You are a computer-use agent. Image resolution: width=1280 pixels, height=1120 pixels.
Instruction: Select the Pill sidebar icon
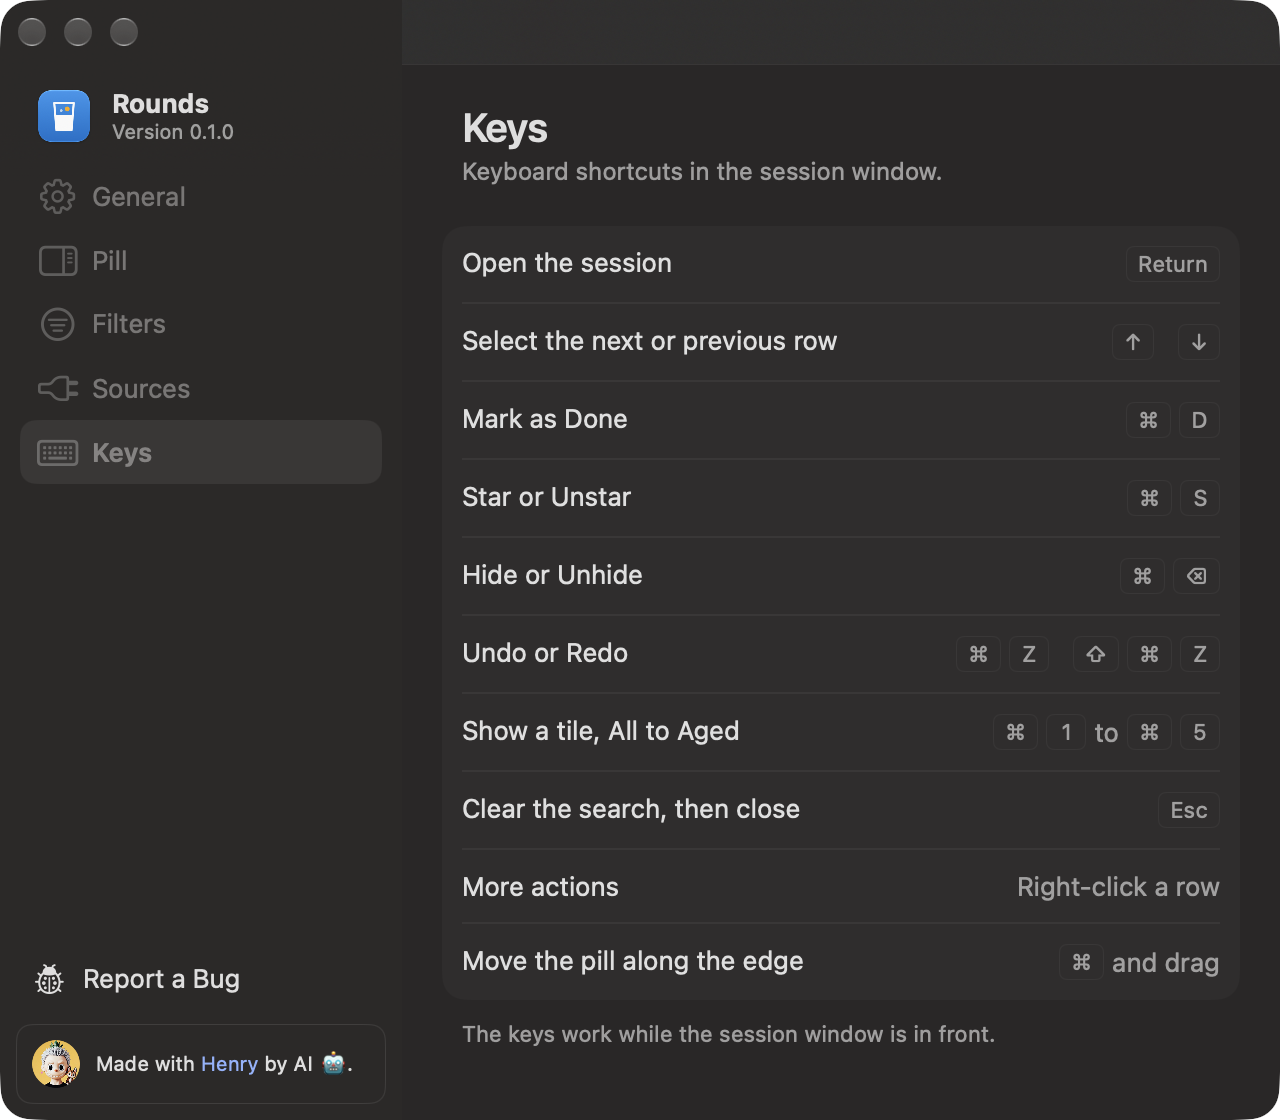click(x=57, y=261)
